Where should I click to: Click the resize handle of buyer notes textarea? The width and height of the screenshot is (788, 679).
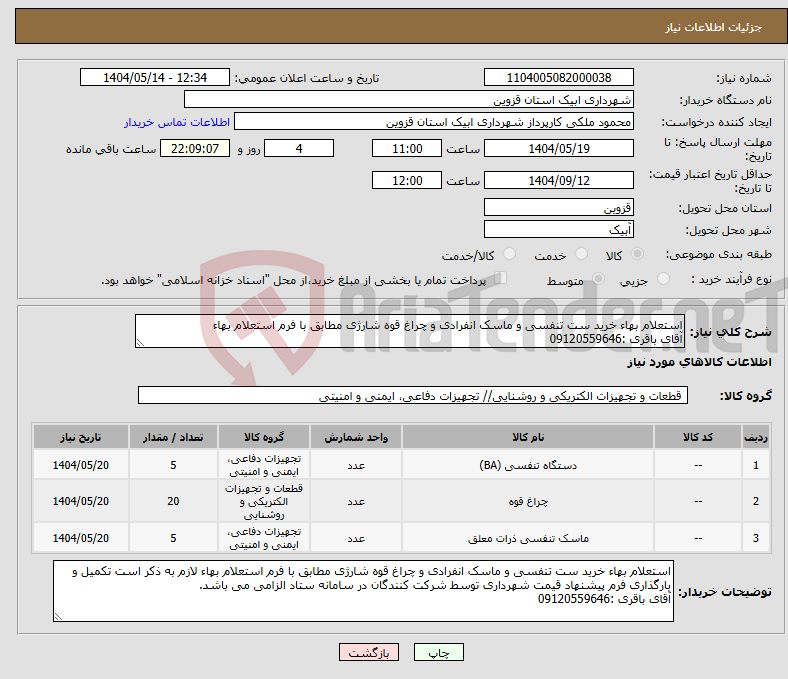[x=58, y=617]
